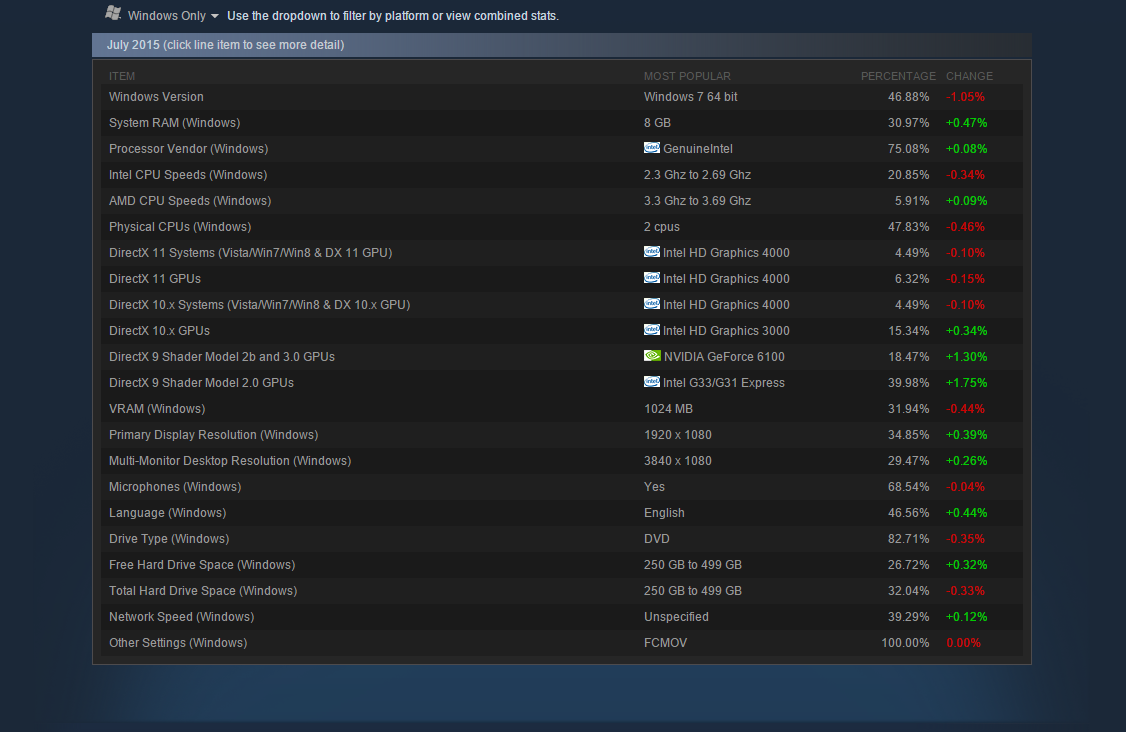Click the 82.71% percentage
Image resolution: width=1126 pixels, height=732 pixels.
(908, 539)
